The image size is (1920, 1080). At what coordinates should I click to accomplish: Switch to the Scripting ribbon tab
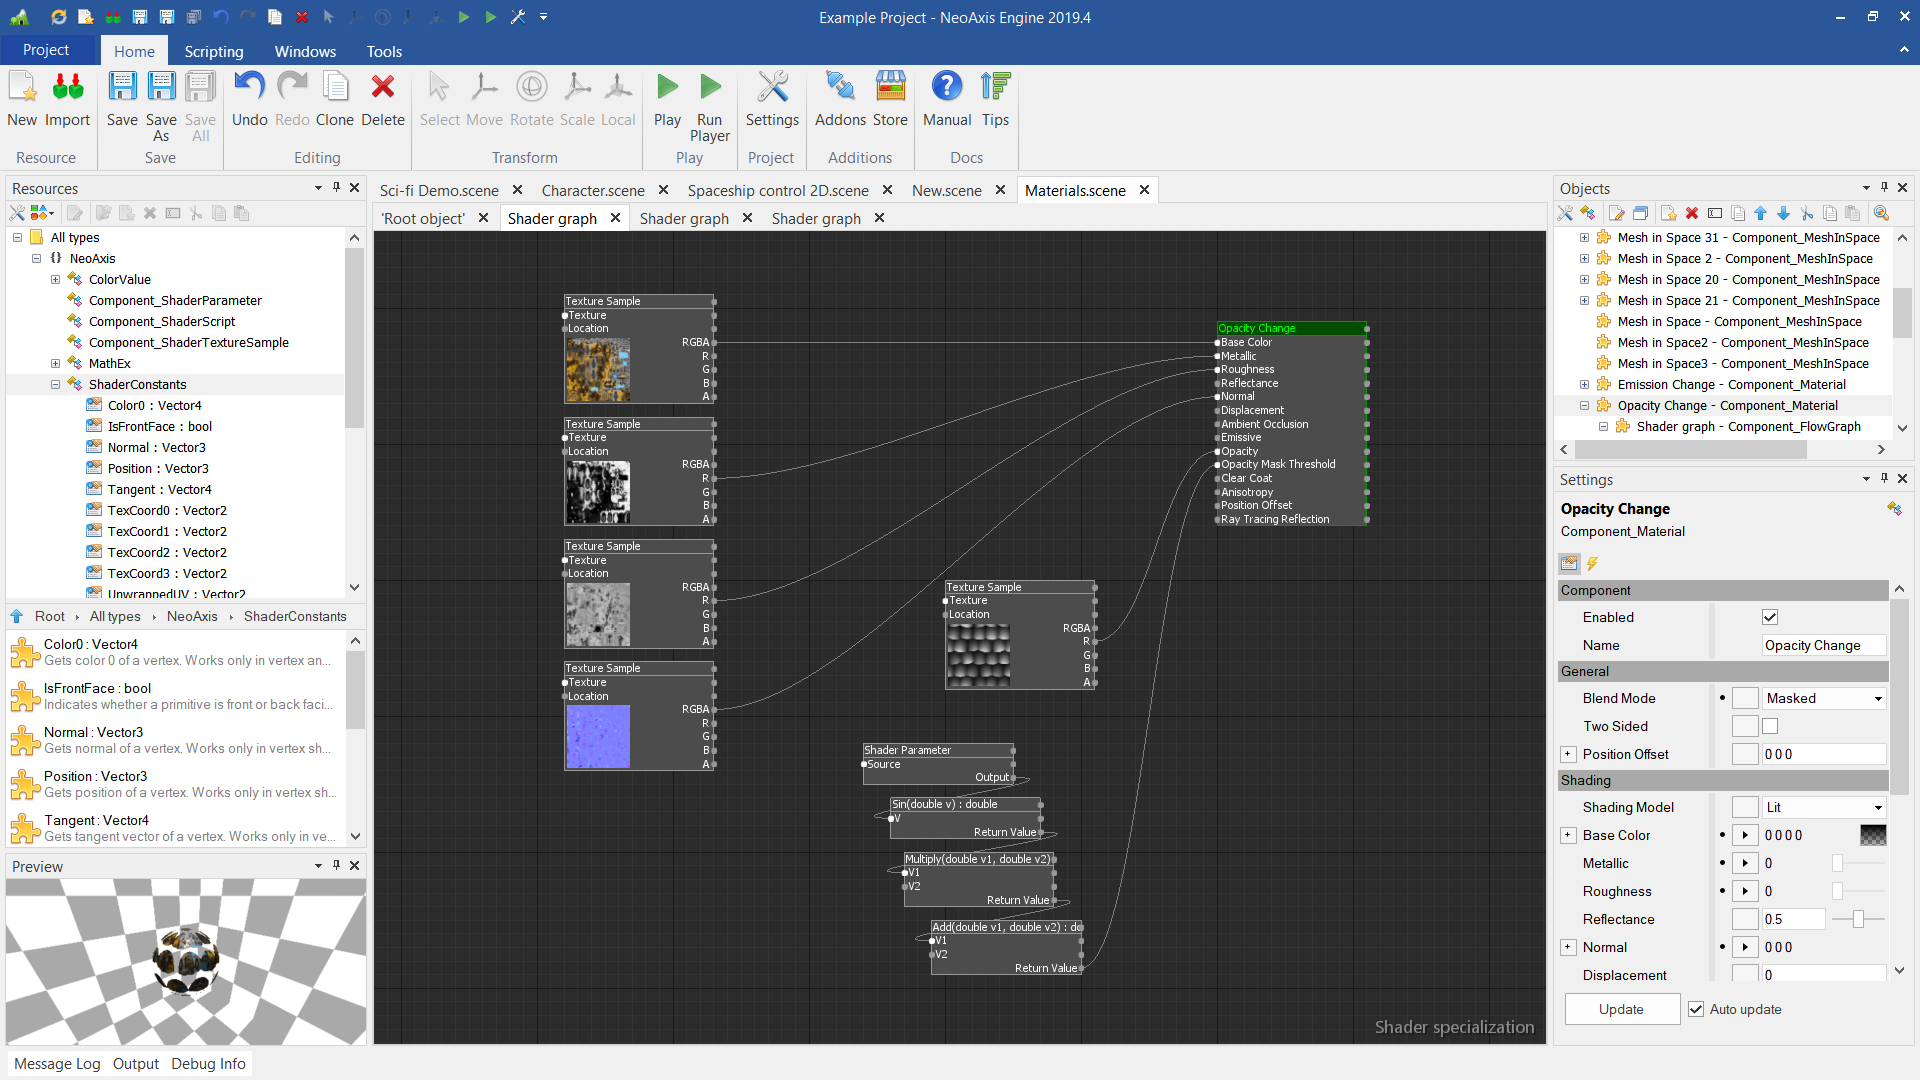click(213, 51)
